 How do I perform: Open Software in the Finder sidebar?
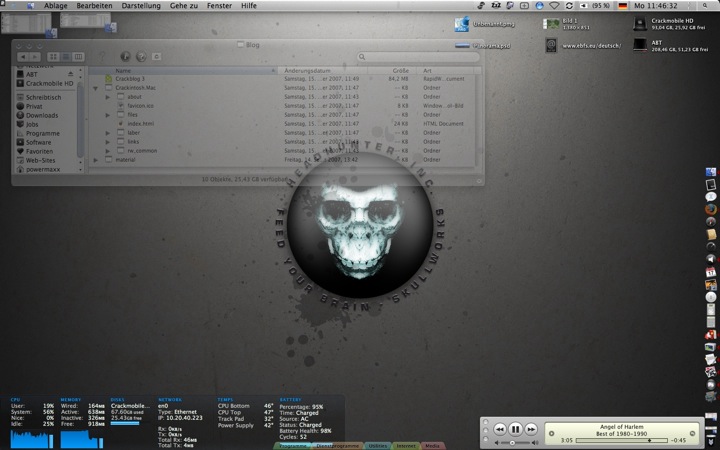coord(34,142)
